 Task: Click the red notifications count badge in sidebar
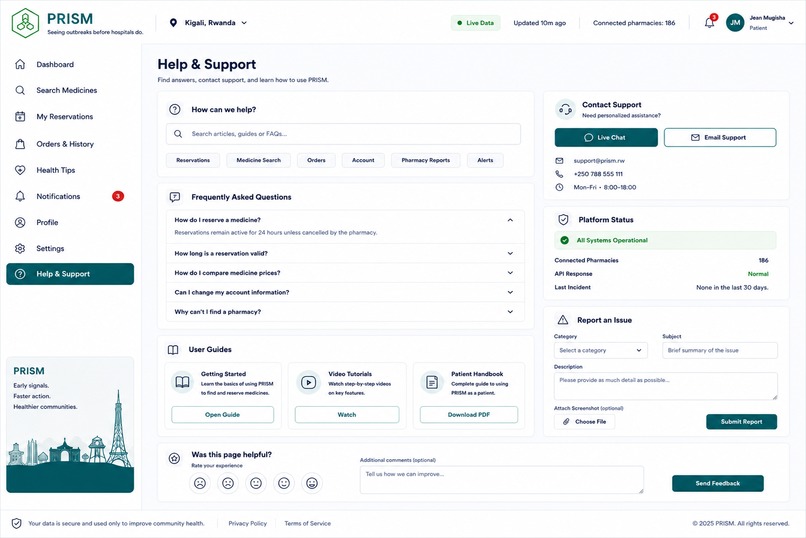click(118, 196)
